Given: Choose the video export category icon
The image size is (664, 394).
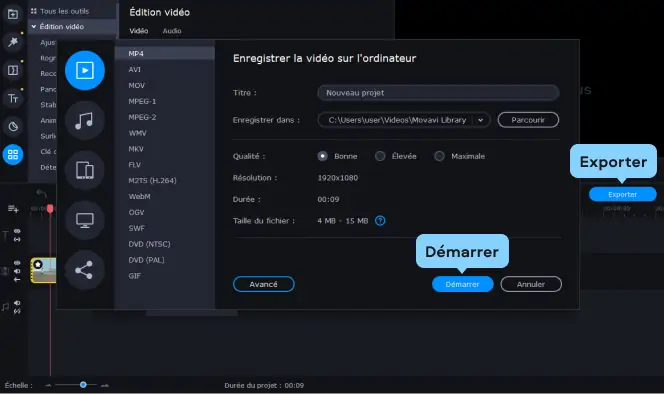Looking at the screenshot, I should tap(85, 70).
